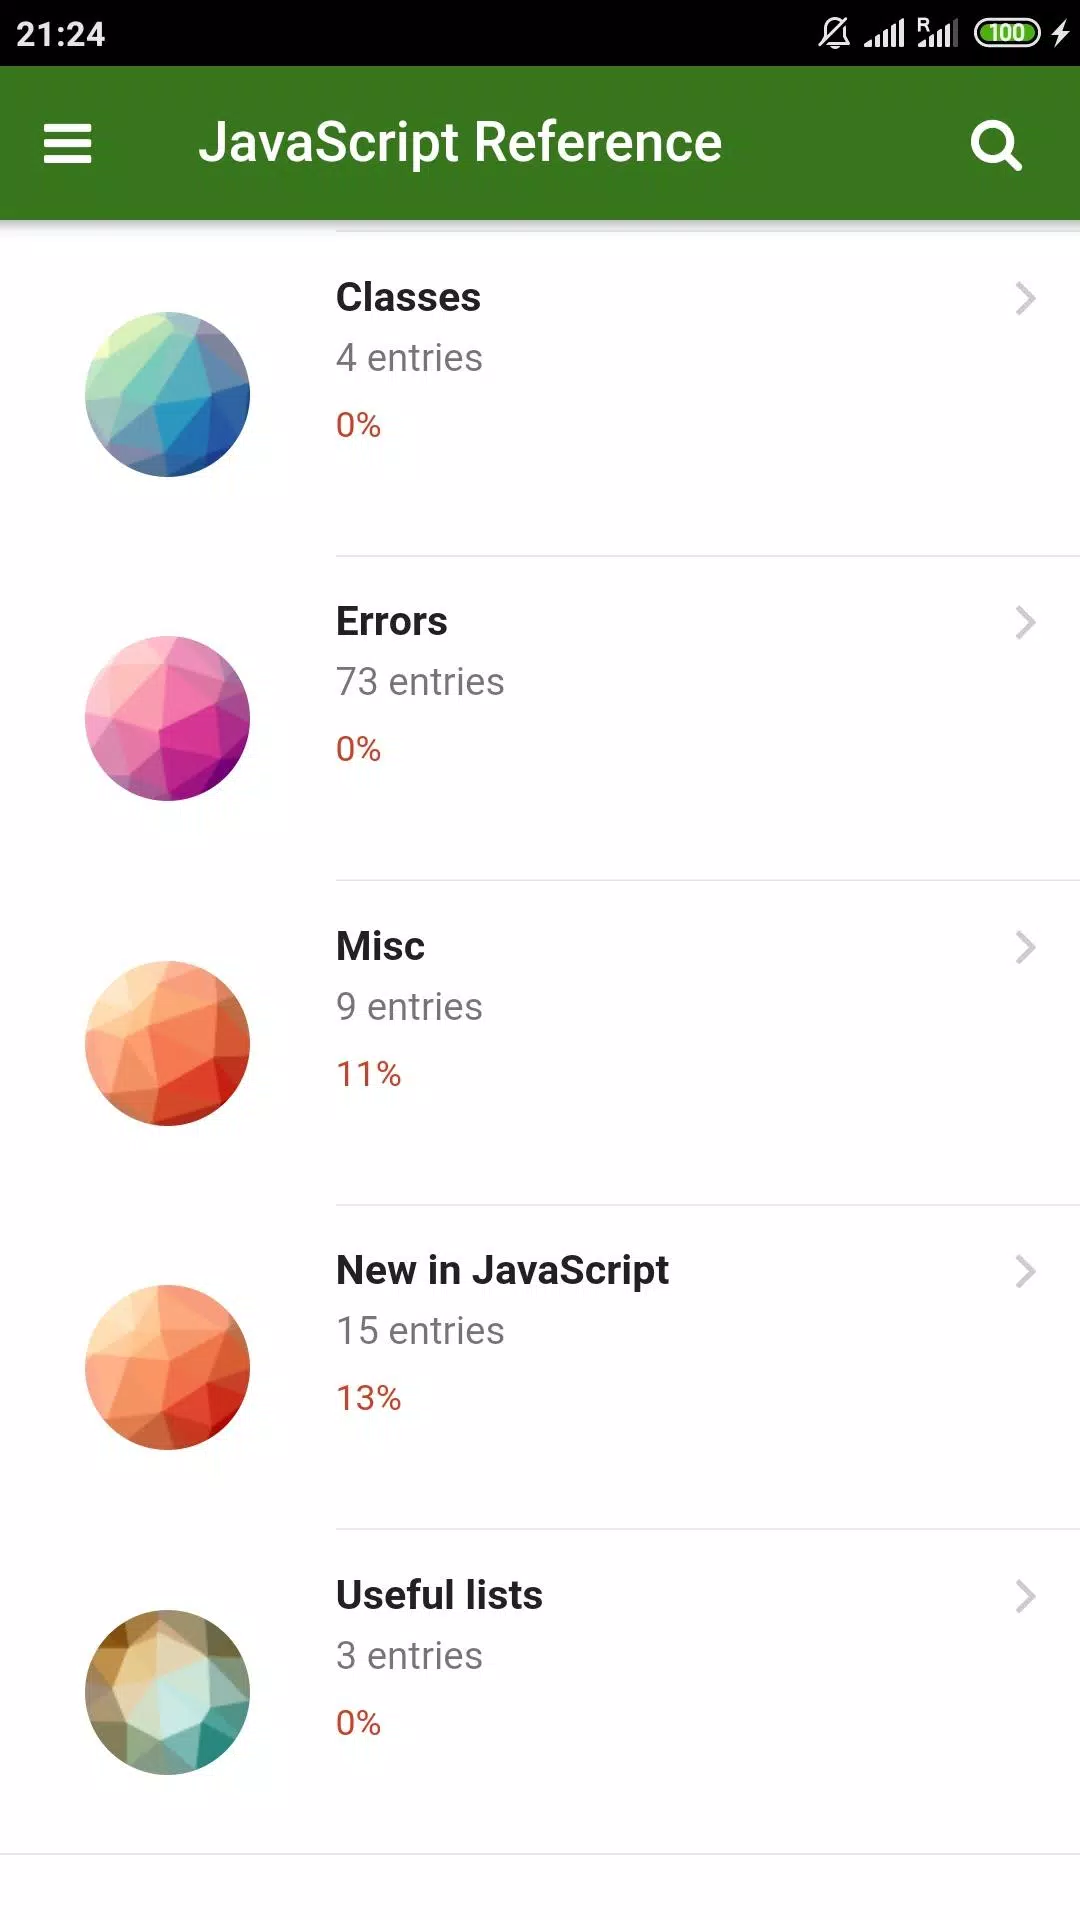Tap the search magnifier icon
Image resolution: width=1080 pixels, height=1920 pixels.
[x=996, y=145]
